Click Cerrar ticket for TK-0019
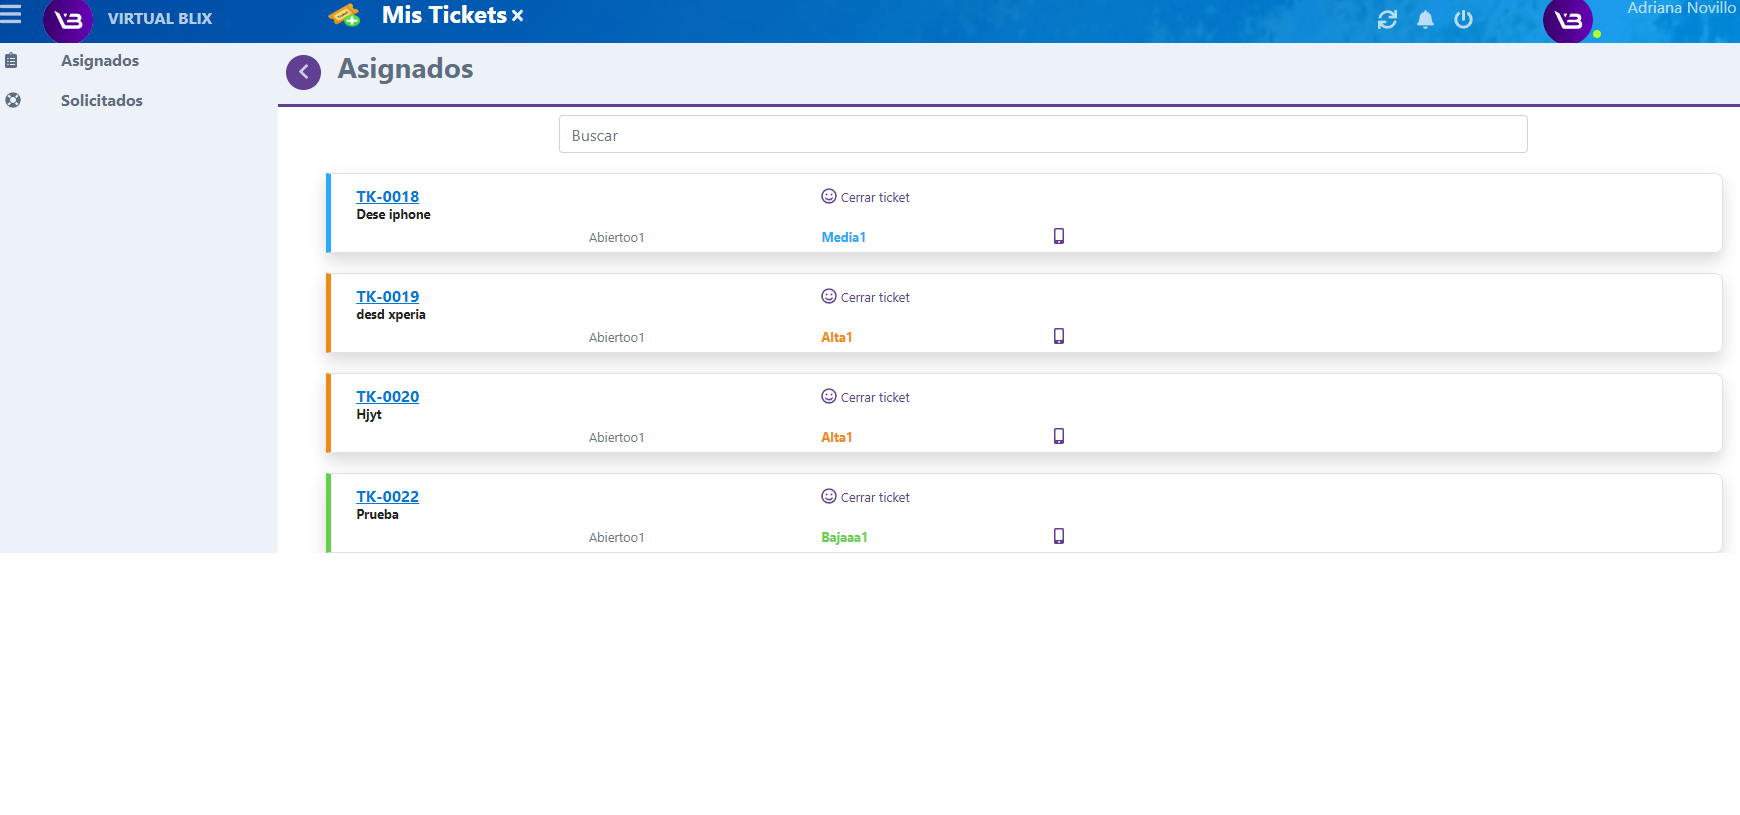Image resolution: width=1740 pixels, height=815 pixels. click(866, 297)
